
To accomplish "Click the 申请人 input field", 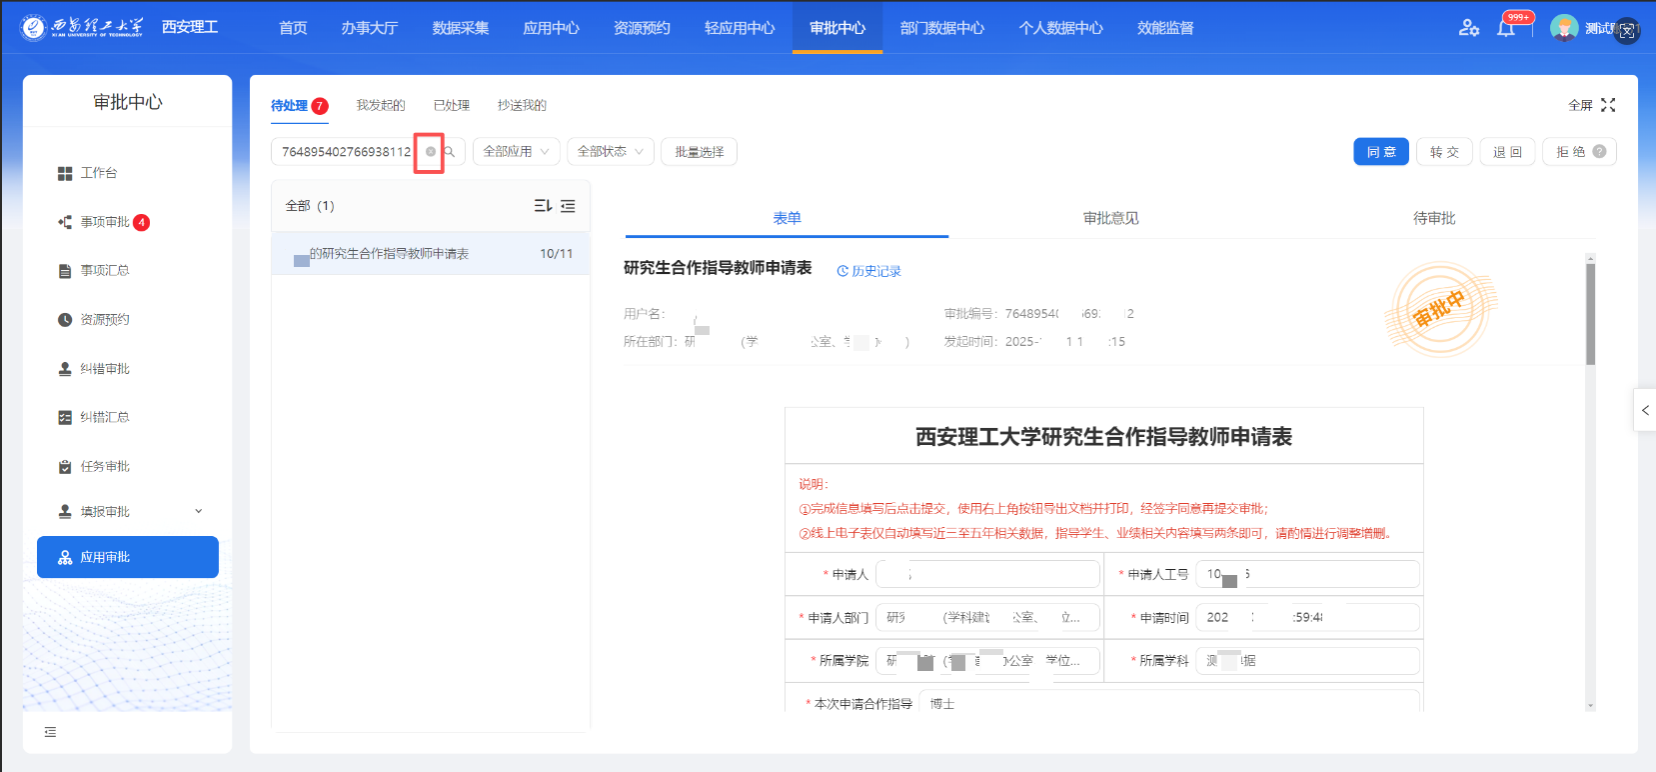I will 987,575.
